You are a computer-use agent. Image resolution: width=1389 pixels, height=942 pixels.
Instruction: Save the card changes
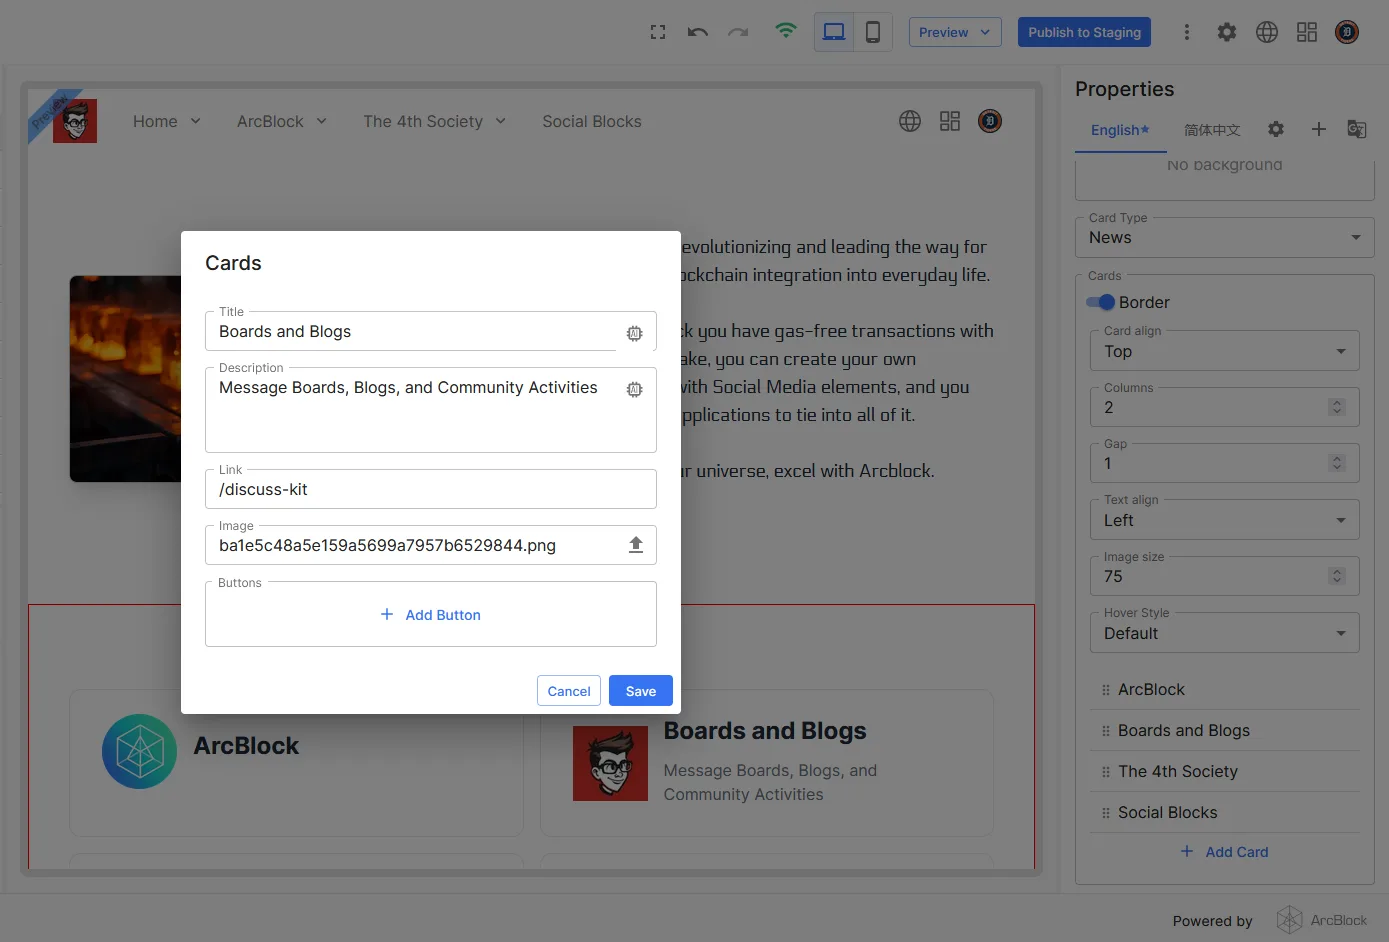(641, 691)
